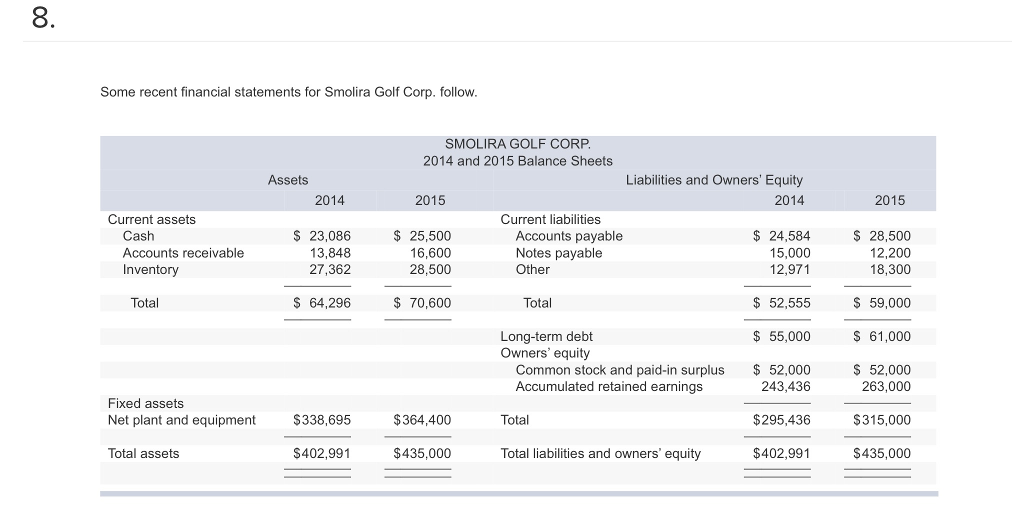Click the Inventory row label

tap(150, 269)
